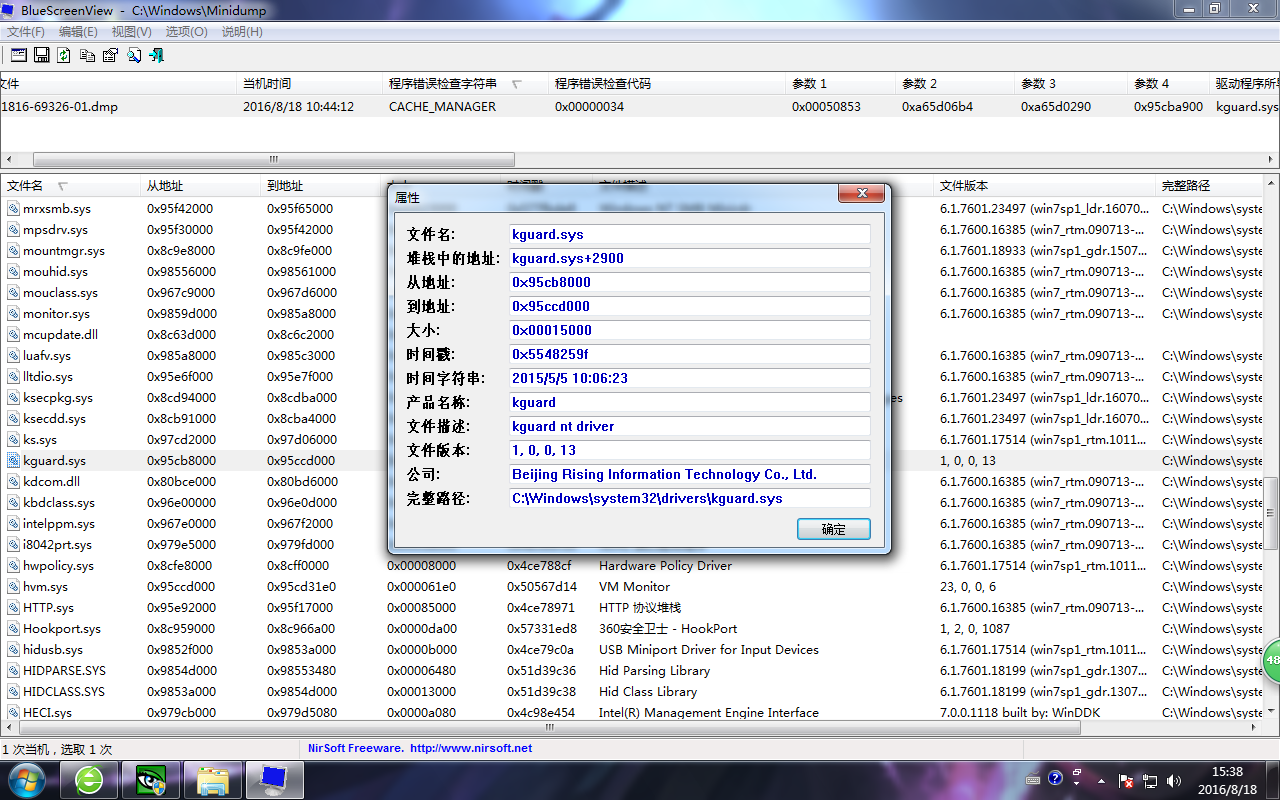Viewport: 1280px width, 800px height.
Task: Click the 时间戳 field 0x5548259f
Action: coord(690,355)
